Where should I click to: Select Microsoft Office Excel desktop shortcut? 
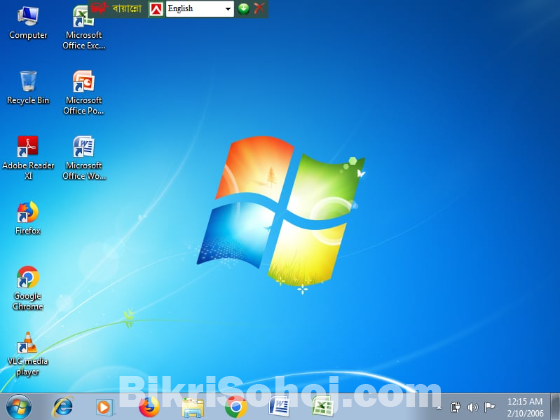tap(84, 27)
